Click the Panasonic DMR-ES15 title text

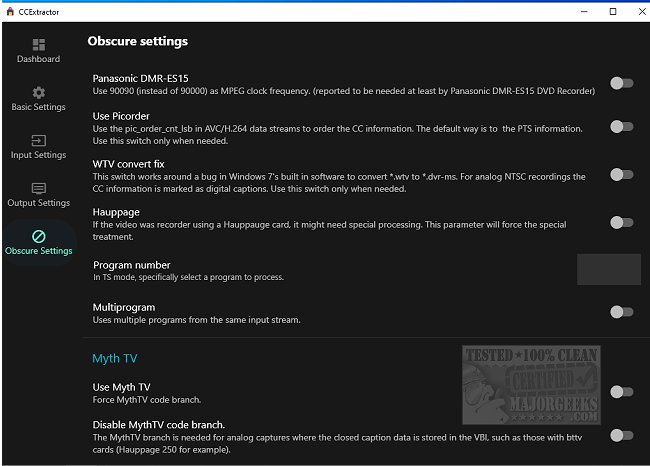[141, 78]
